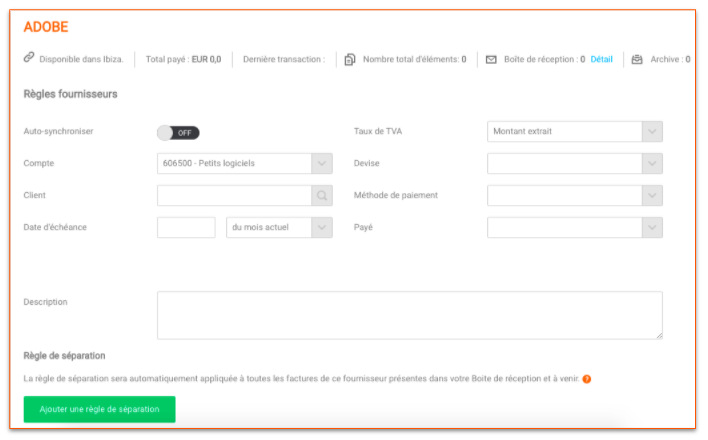The height and width of the screenshot is (440, 708).
Task: Click the documents icon for Nombre total d'éléments
Action: coord(350,59)
